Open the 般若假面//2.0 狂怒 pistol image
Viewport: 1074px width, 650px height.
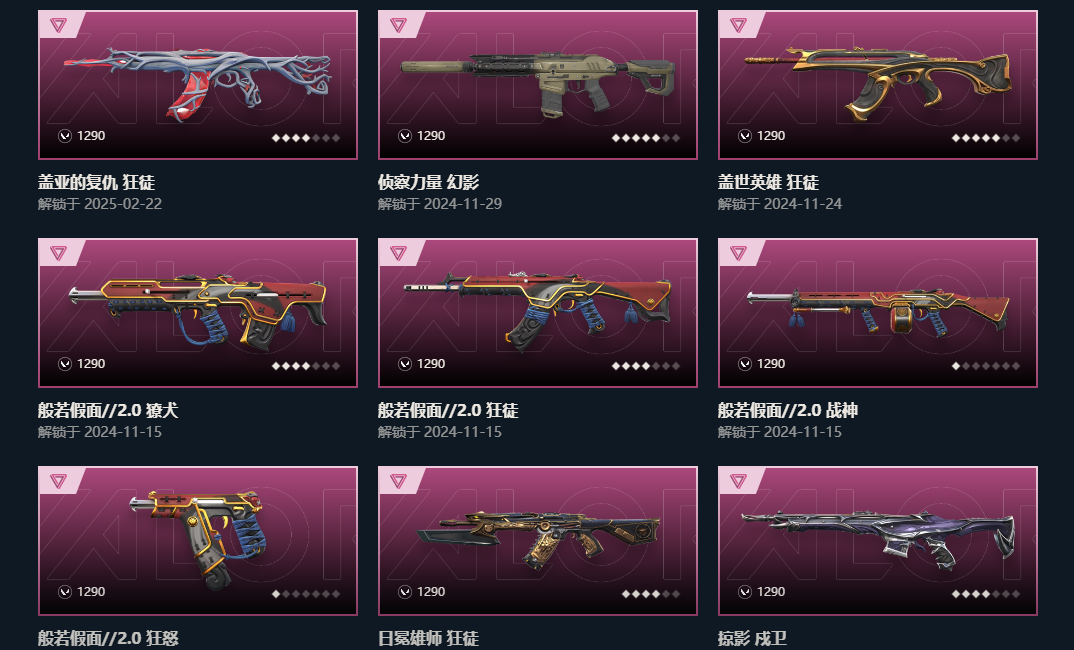(198, 540)
